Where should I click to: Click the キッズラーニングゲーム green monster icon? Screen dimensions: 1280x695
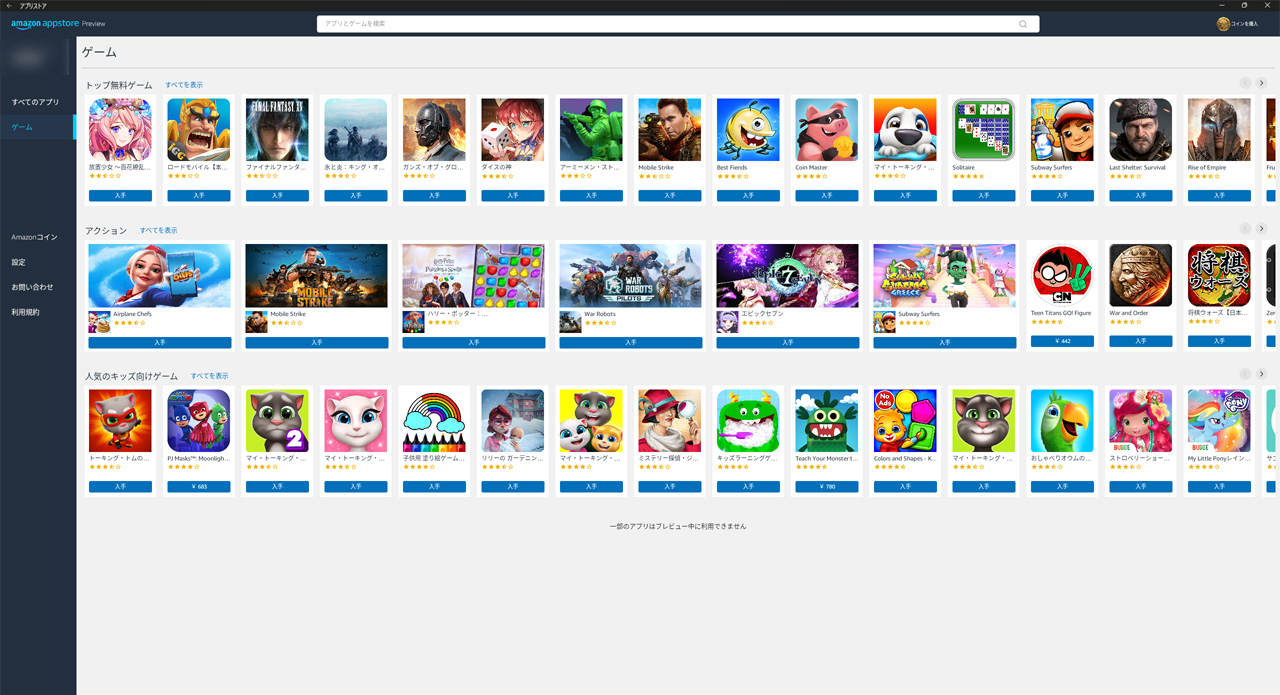point(748,421)
